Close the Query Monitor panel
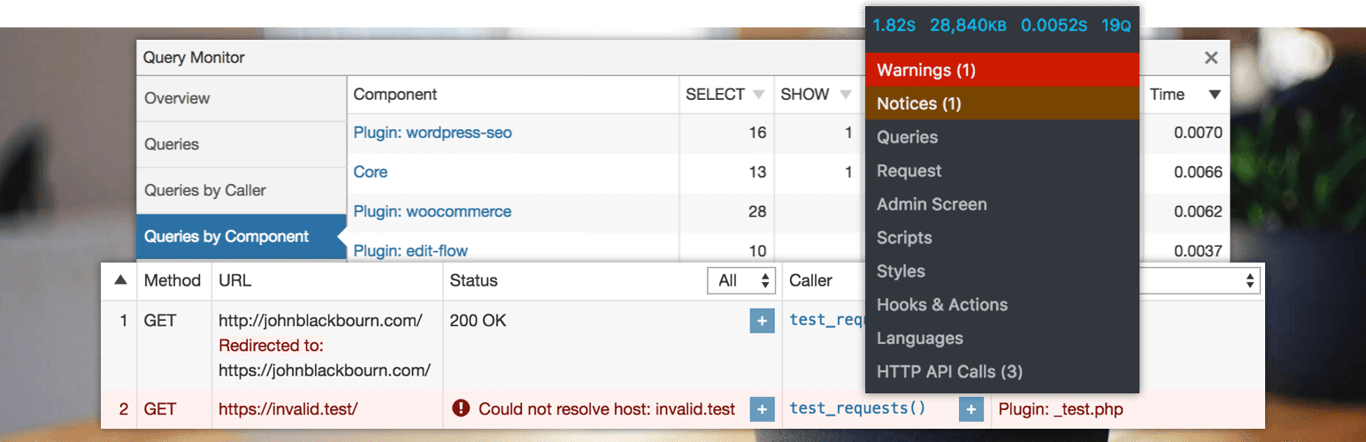Image resolution: width=1366 pixels, height=442 pixels. pos(1211,58)
